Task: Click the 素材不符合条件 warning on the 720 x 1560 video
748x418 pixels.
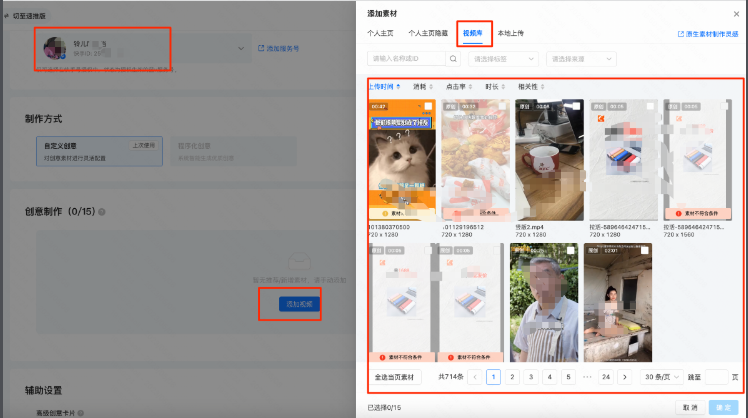Action: click(x=697, y=213)
